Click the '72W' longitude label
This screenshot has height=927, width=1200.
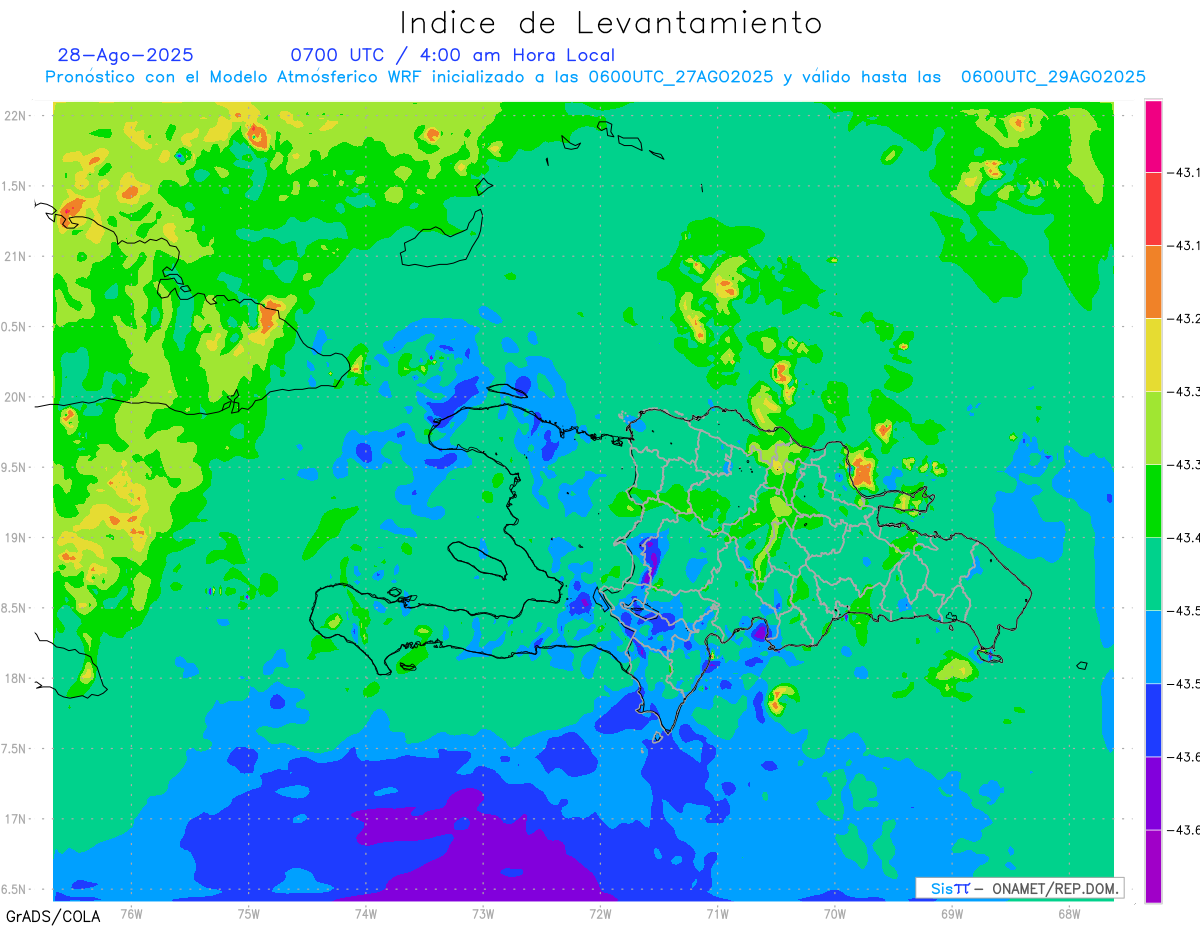click(x=600, y=912)
